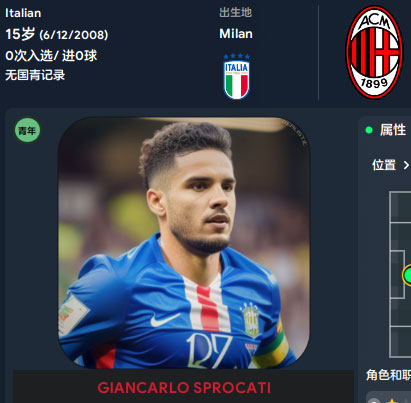Click the four stars above Italia badge
Image resolution: width=411 pixels, height=403 pixels.
coord(237,56)
